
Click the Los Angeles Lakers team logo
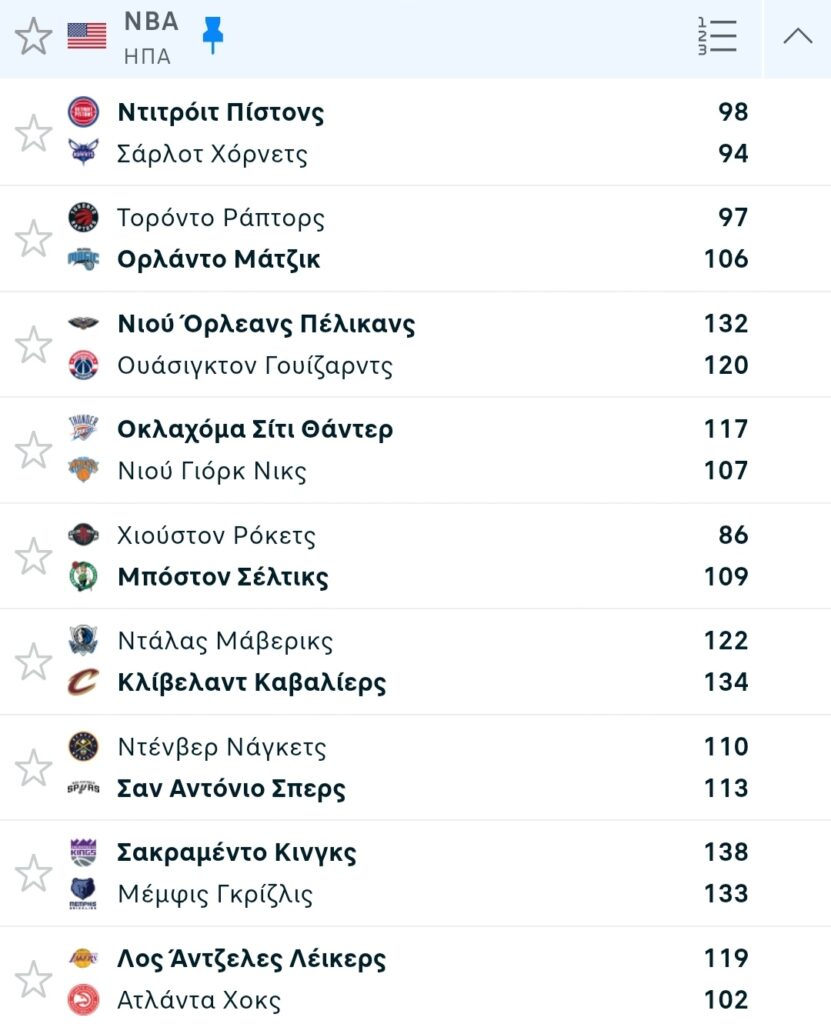coord(83,959)
